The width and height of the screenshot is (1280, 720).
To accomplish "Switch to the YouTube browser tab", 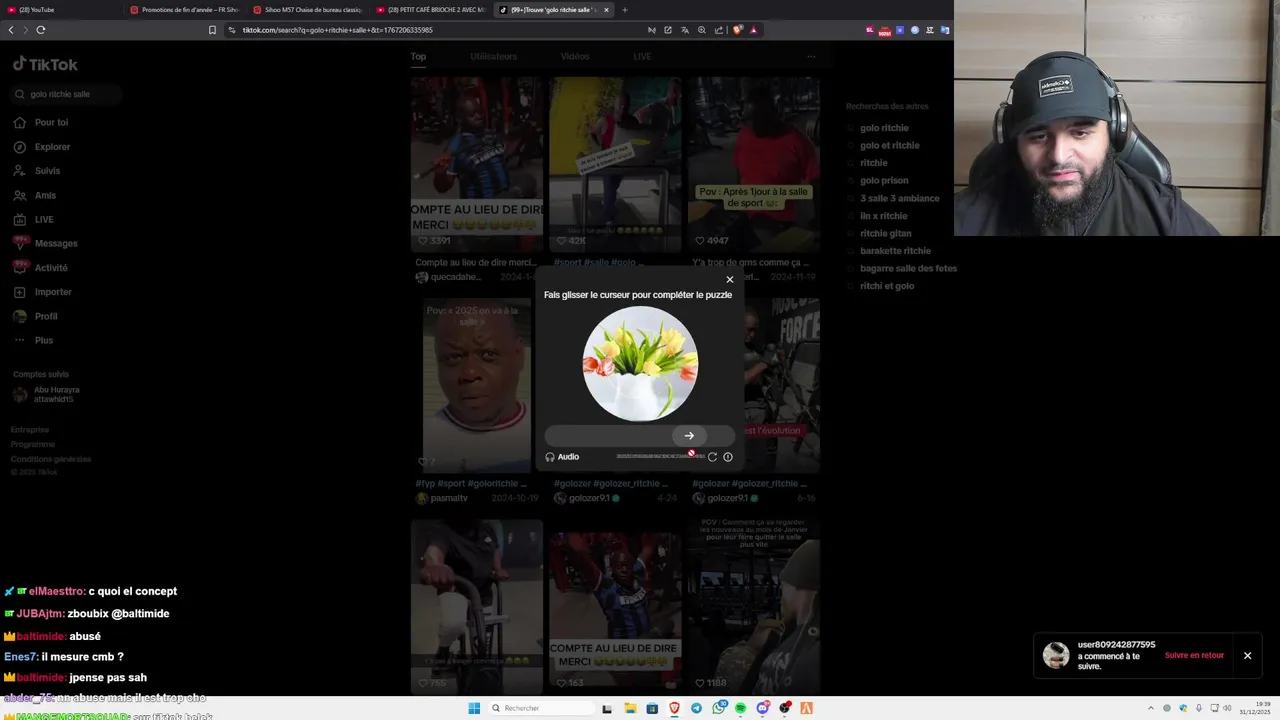I will (60, 10).
